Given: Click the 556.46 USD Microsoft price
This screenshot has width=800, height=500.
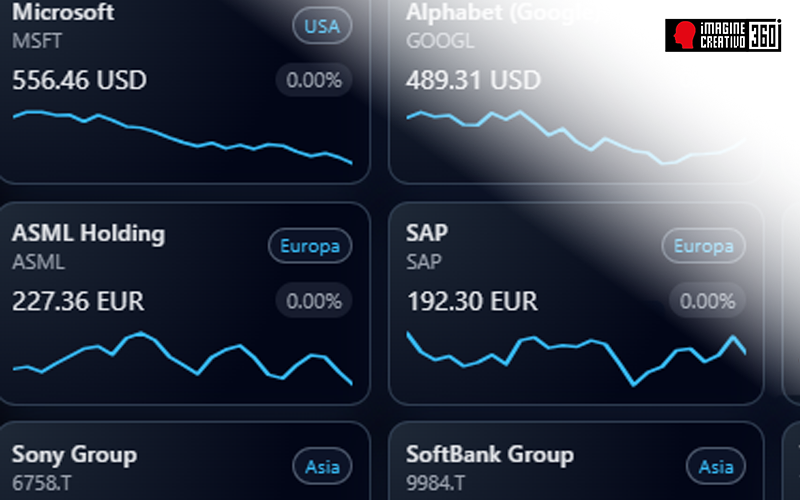Looking at the screenshot, I should [x=79, y=80].
